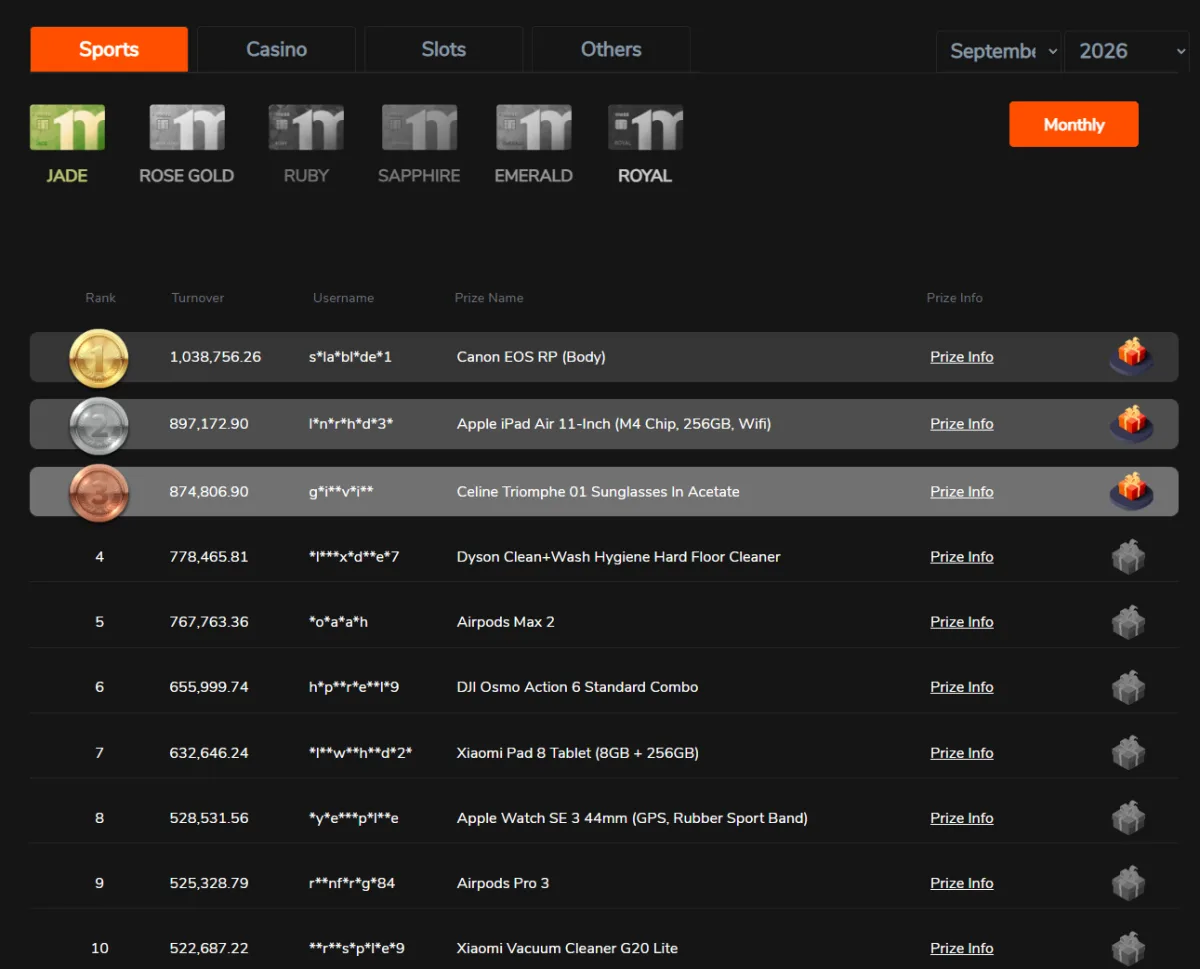Switch to the Casino tab
The width and height of the screenshot is (1200, 969).
[x=276, y=49]
